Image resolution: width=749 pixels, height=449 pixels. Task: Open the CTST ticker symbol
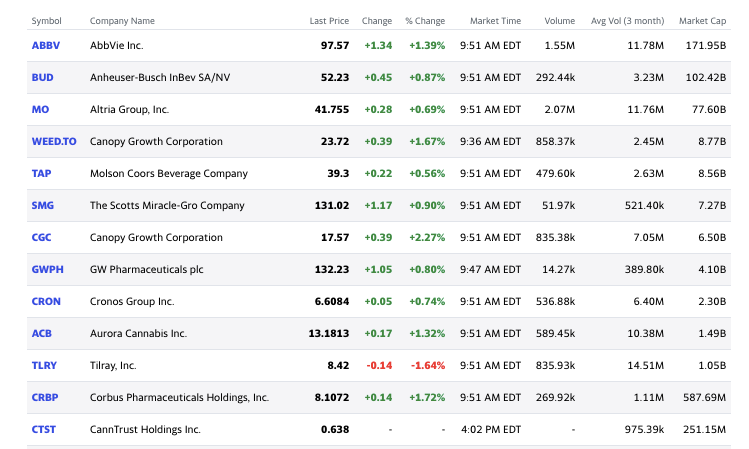[x=43, y=429]
